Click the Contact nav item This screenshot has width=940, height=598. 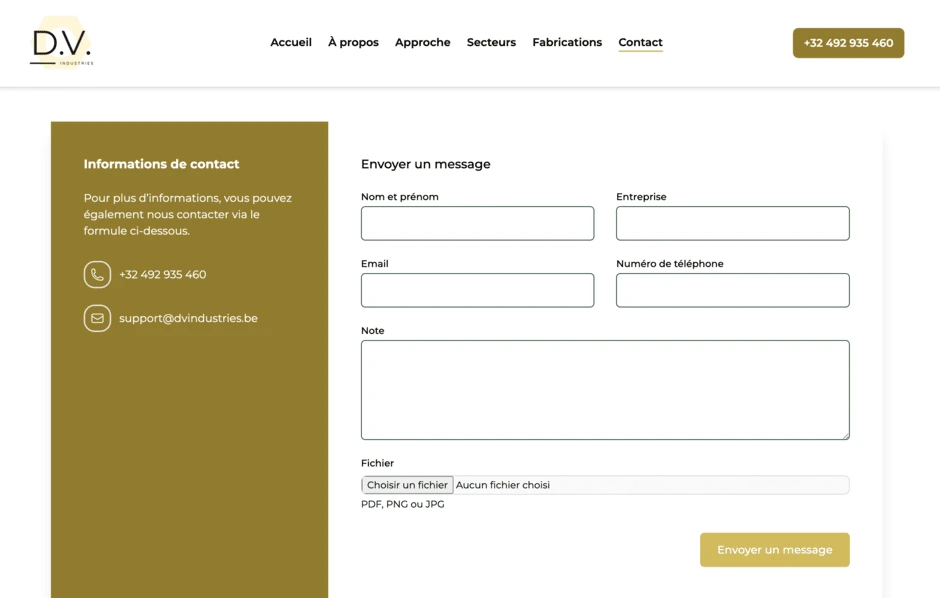[640, 42]
